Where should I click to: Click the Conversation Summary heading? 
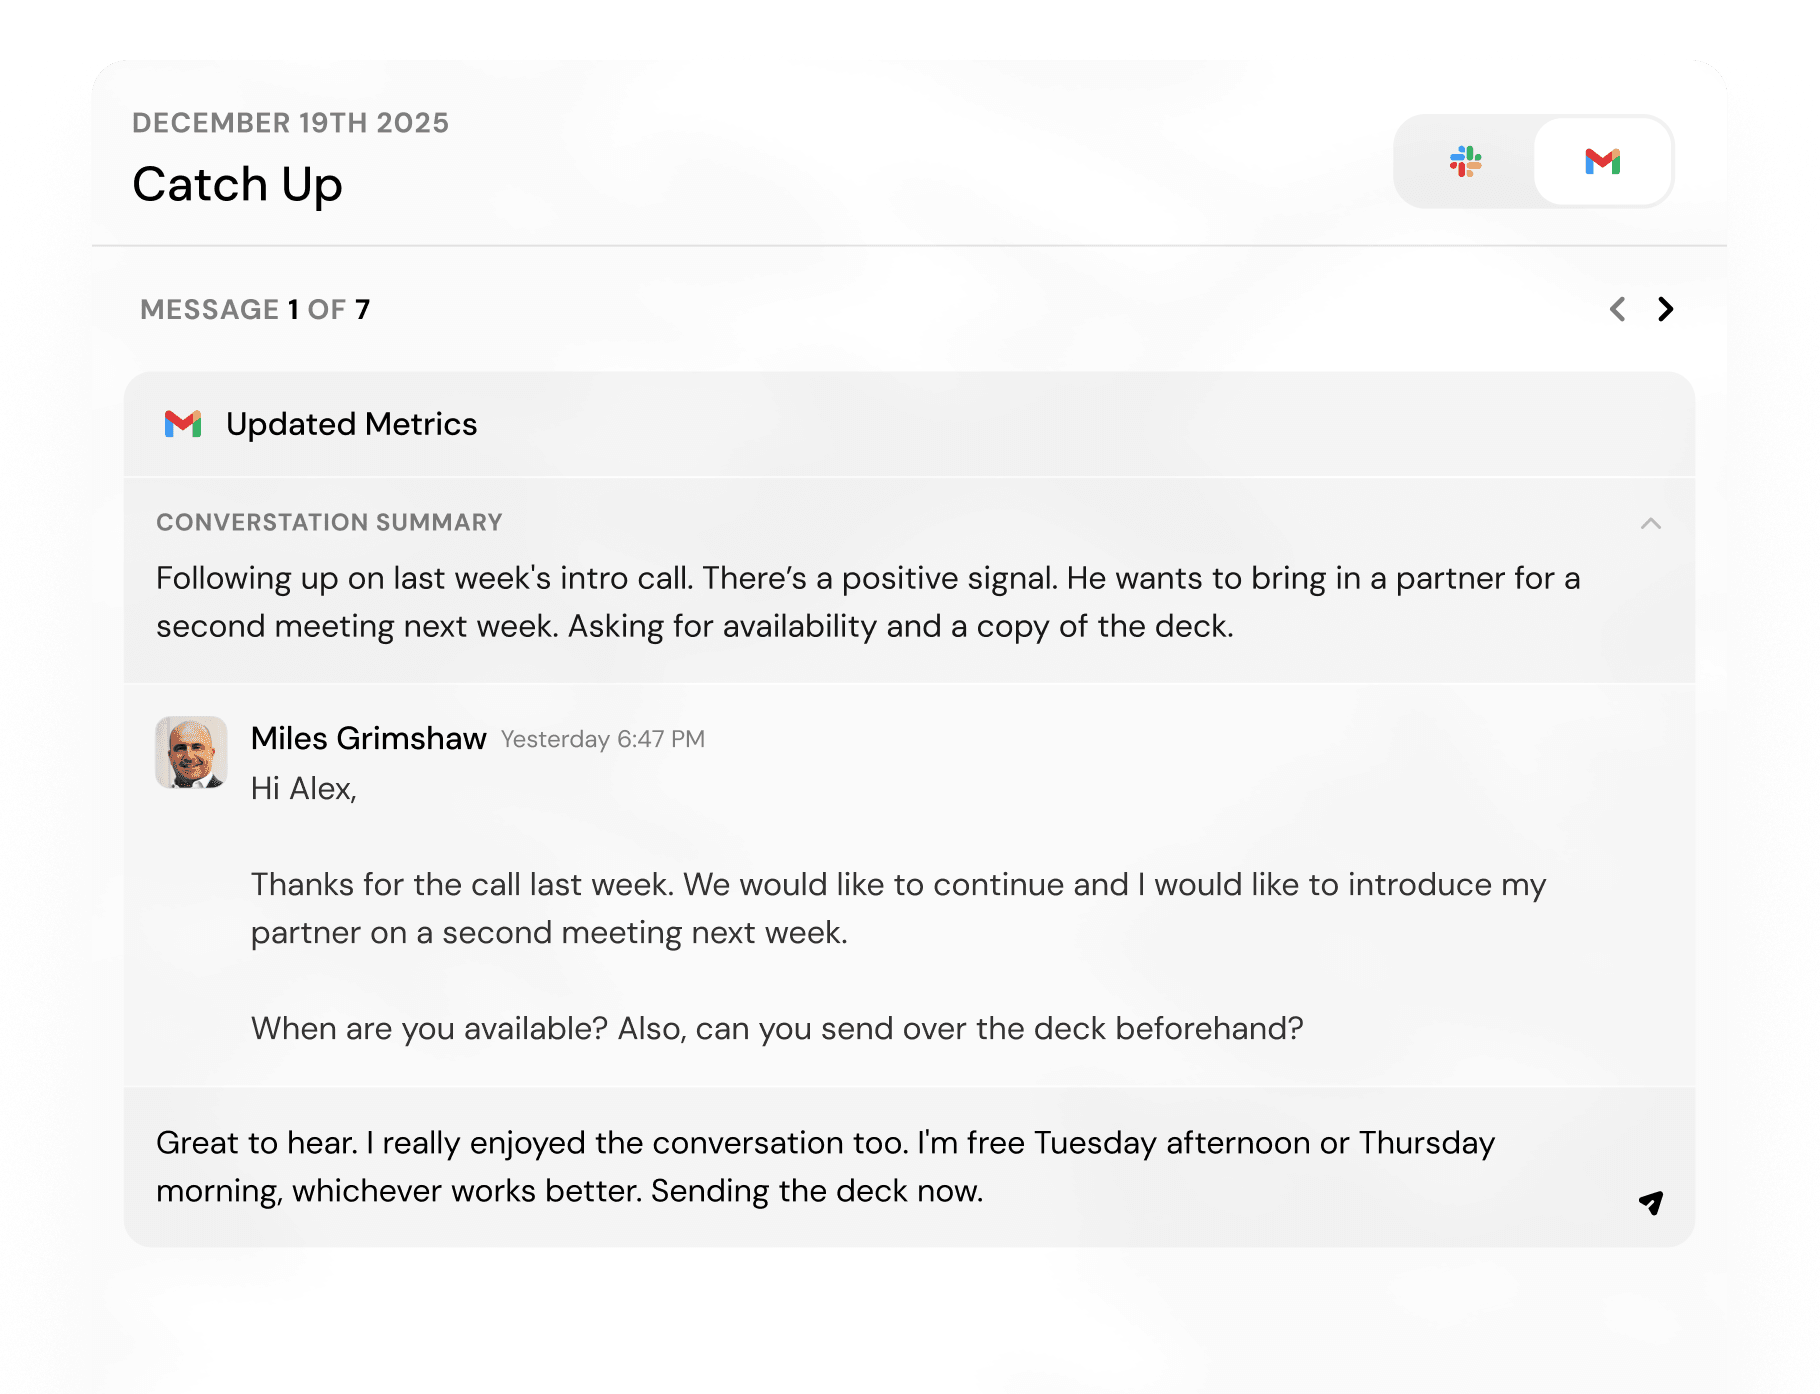329,522
